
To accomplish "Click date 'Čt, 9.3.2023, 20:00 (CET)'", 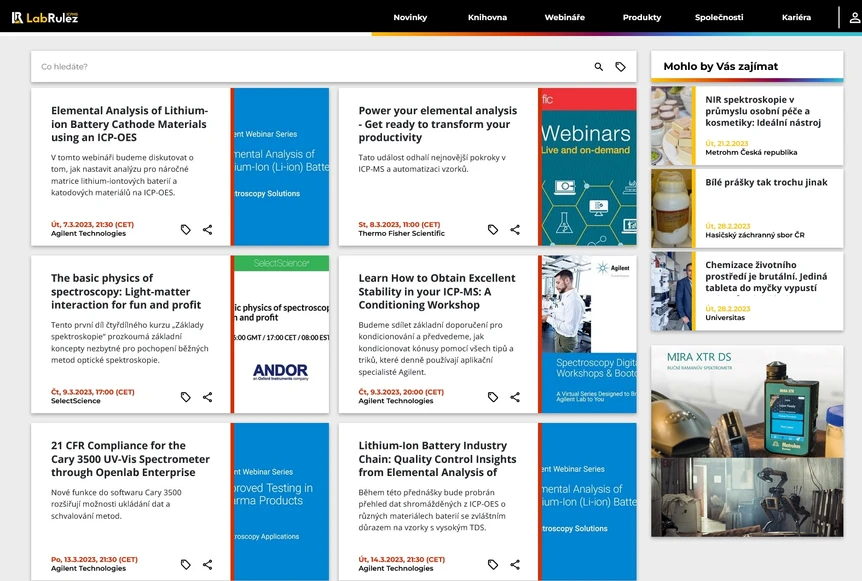I will pyautogui.click(x=401, y=392).
